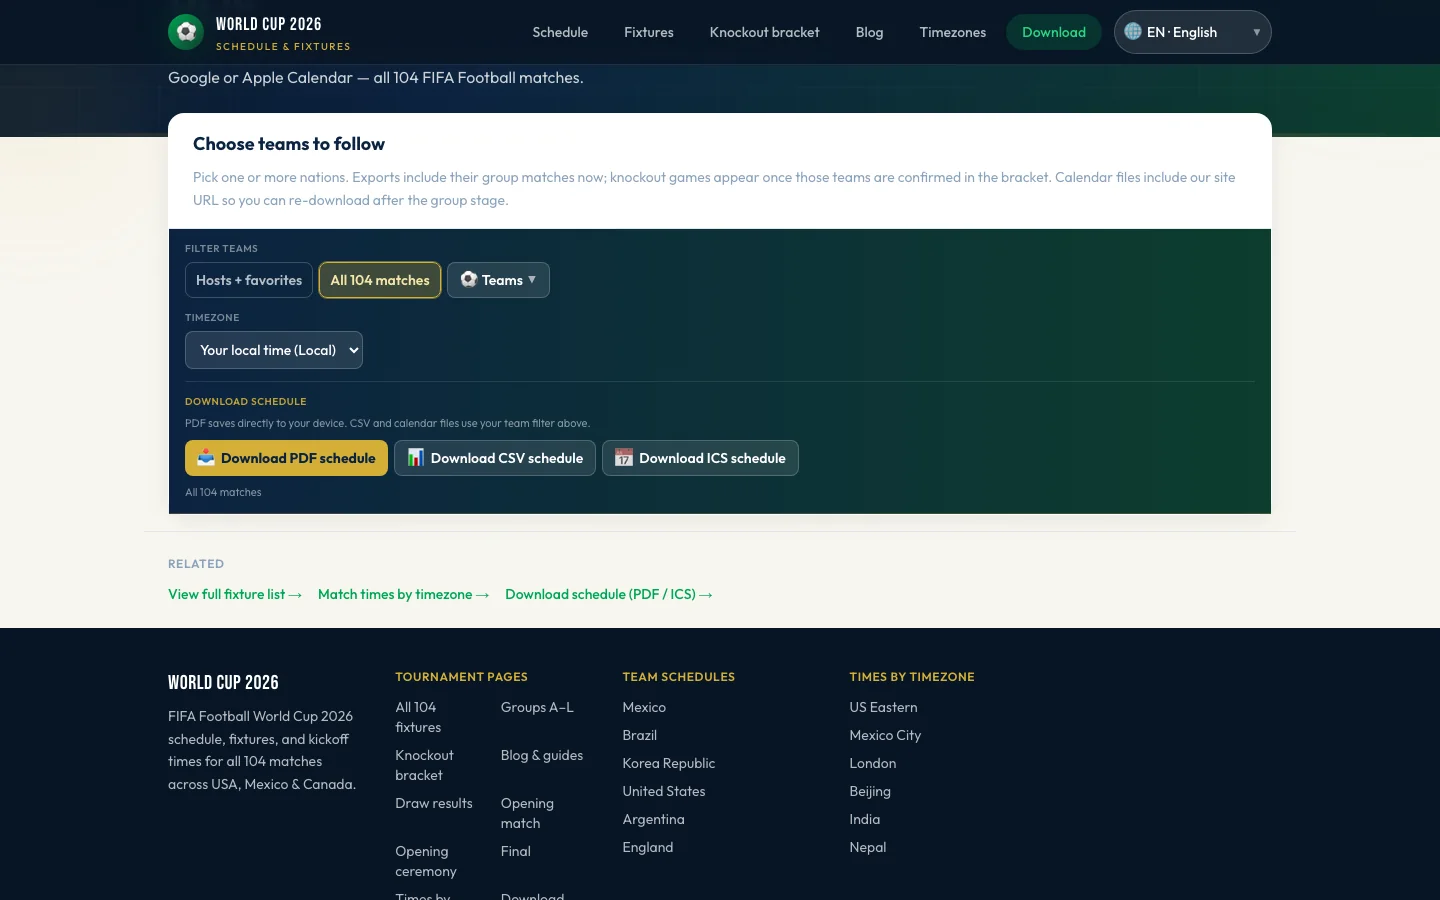Open India timezone link
The height and width of the screenshot is (900, 1440).
click(x=865, y=819)
